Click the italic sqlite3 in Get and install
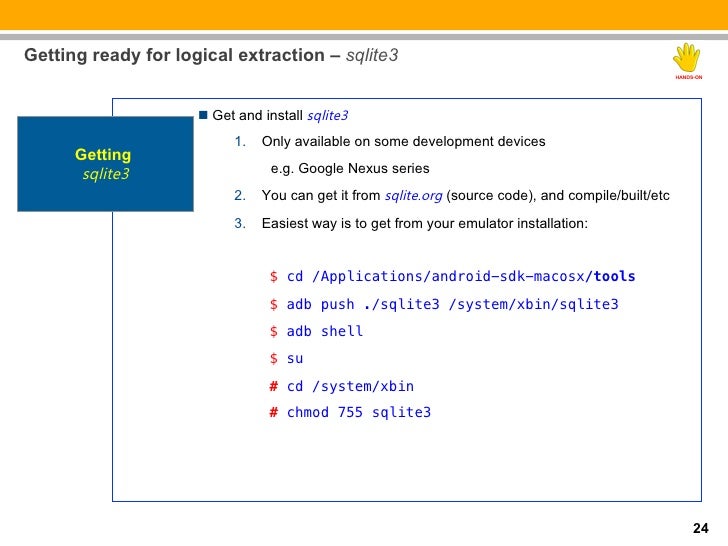 pos(327,115)
